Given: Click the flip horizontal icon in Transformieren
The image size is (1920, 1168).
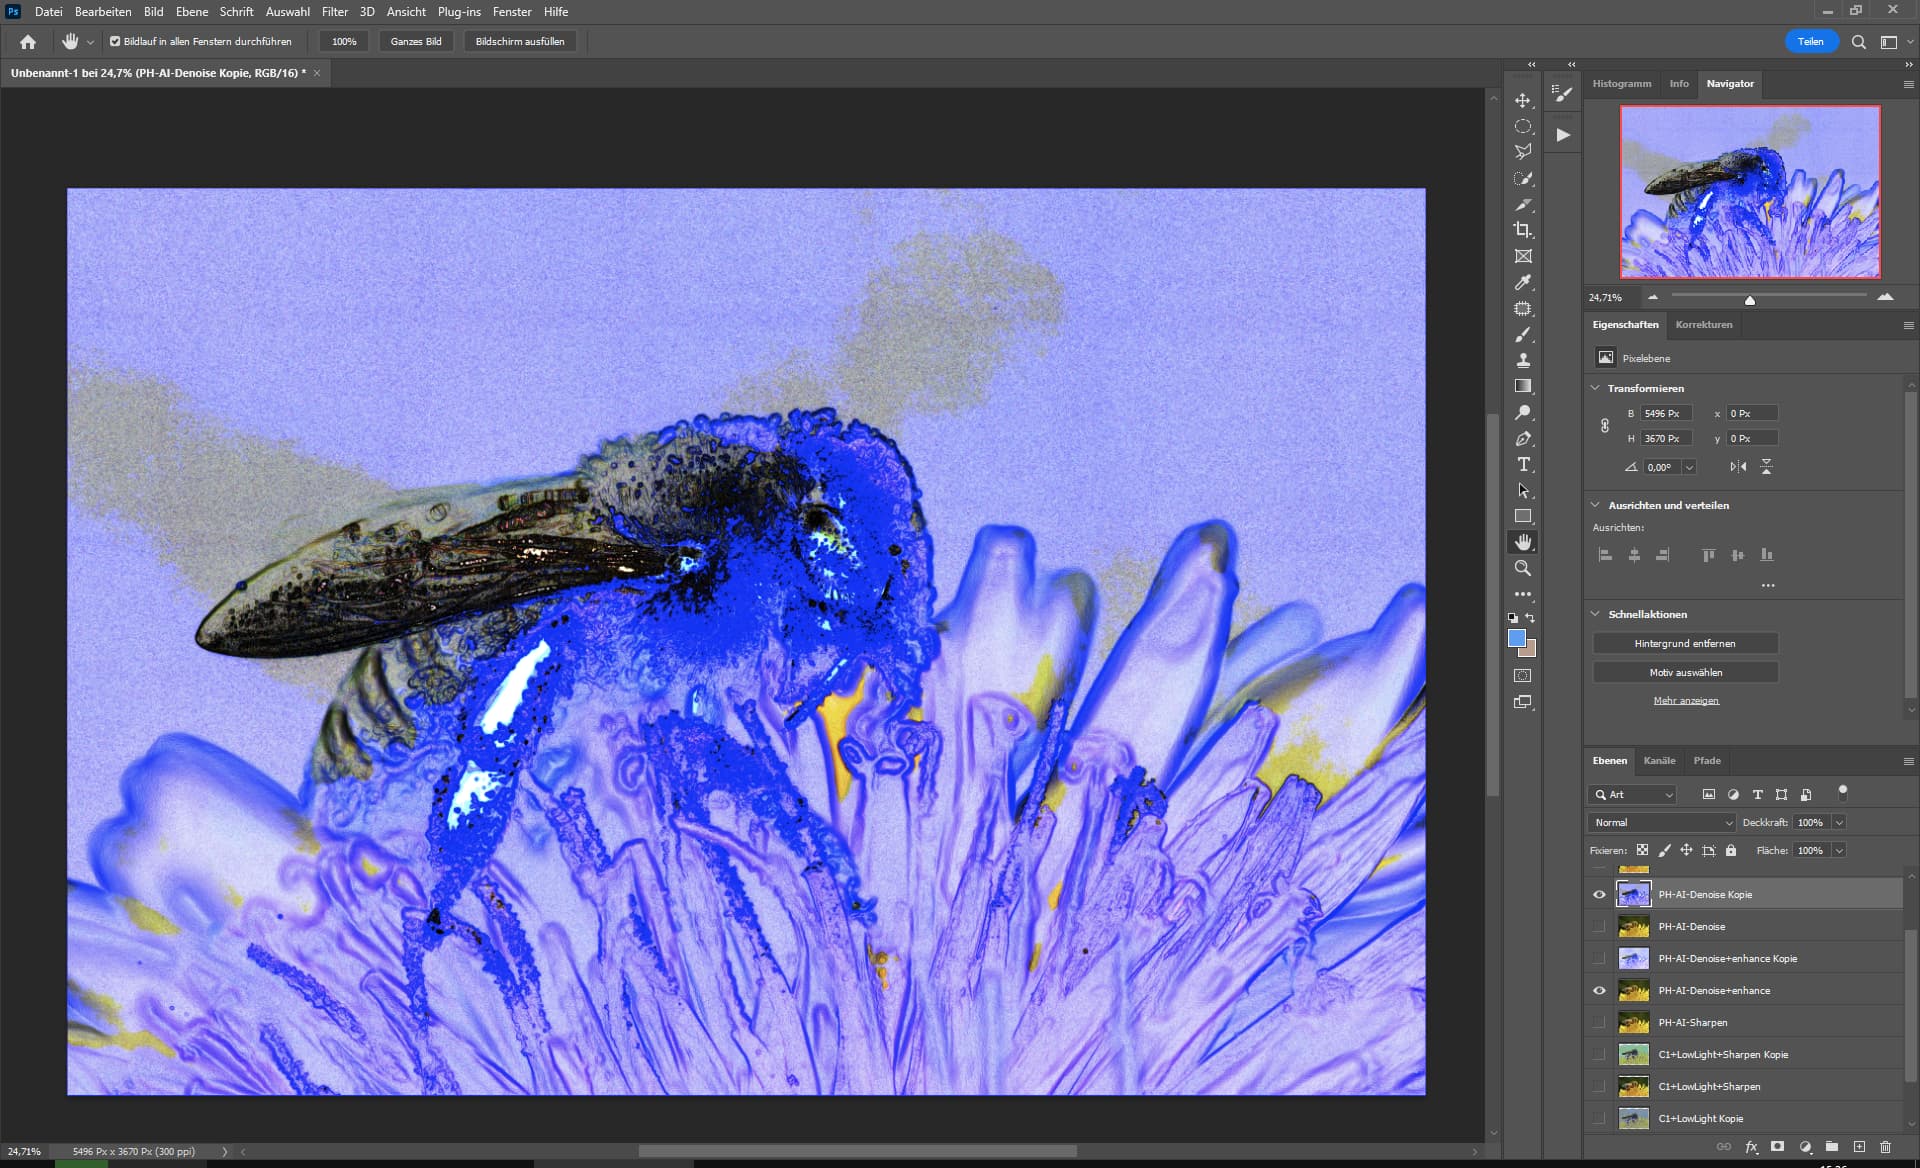Looking at the screenshot, I should coord(1738,467).
